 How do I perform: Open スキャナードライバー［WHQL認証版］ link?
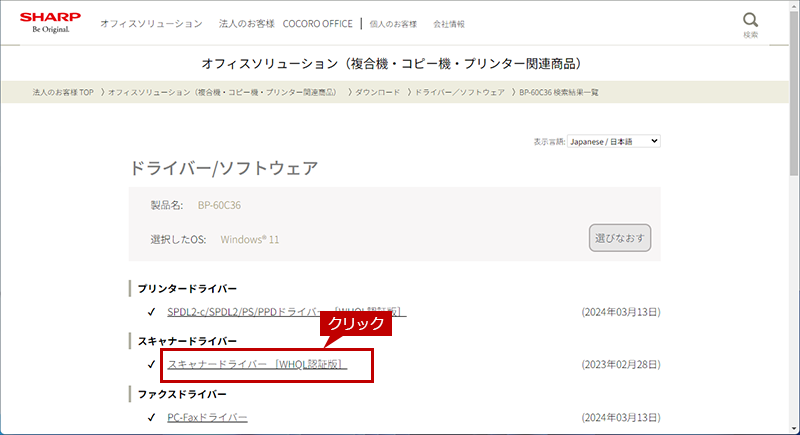[x=257, y=364]
